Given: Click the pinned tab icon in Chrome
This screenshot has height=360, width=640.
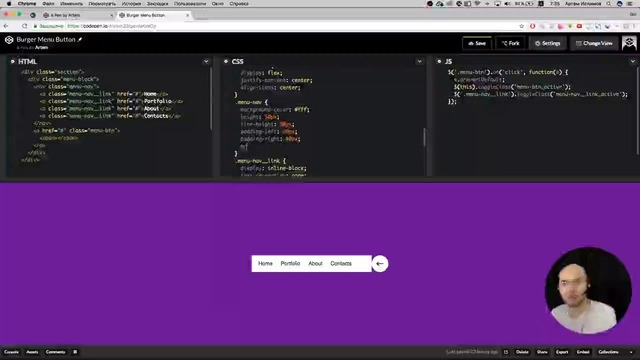Looking at the screenshot, I should pyautogui.click(x=33, y=15).
